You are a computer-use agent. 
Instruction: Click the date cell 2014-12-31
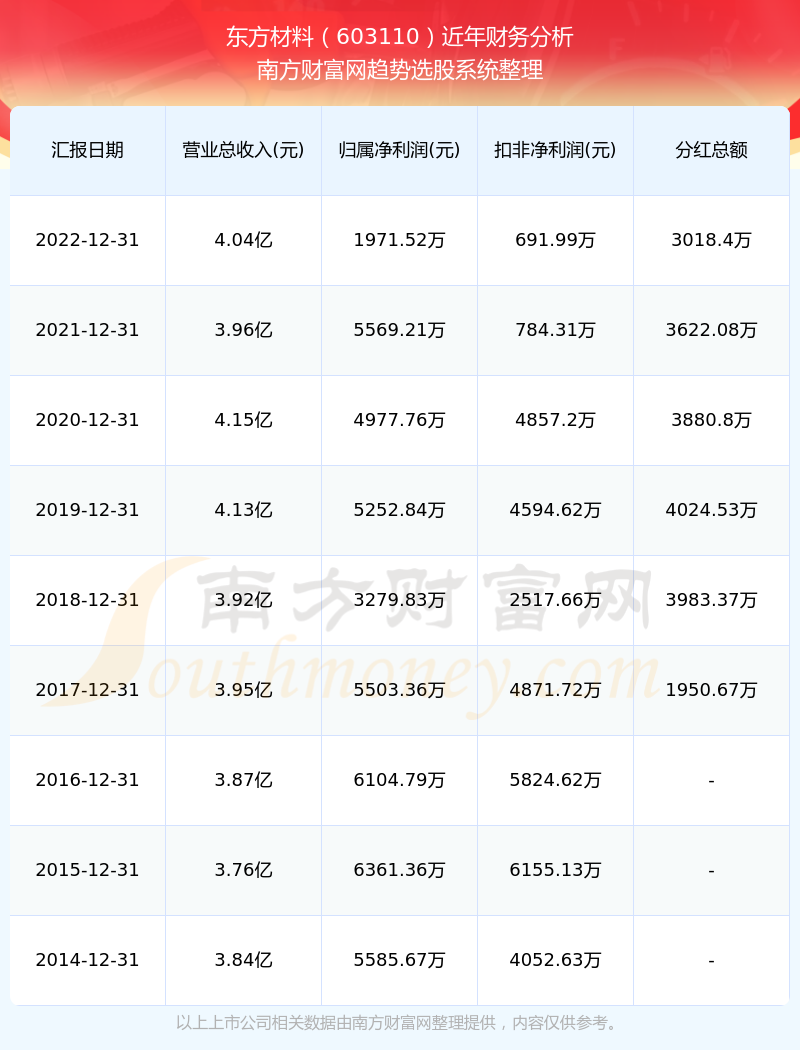pyautogui.click(x=88, y=960)
